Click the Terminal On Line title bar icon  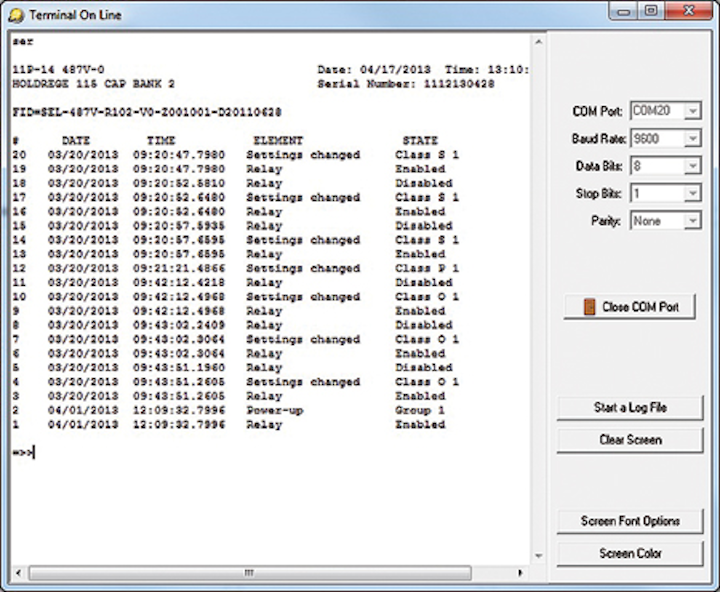(x=16, y=16)
